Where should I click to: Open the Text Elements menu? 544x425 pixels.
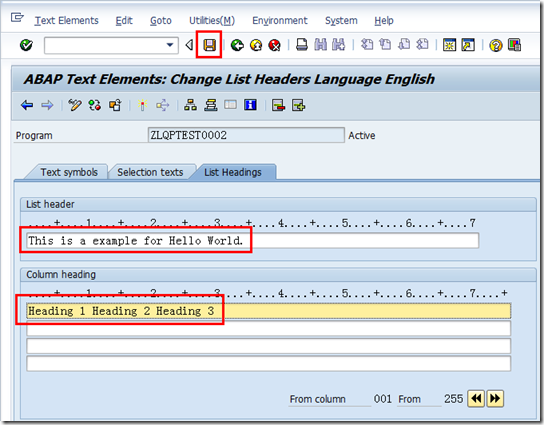pos(67,21)
